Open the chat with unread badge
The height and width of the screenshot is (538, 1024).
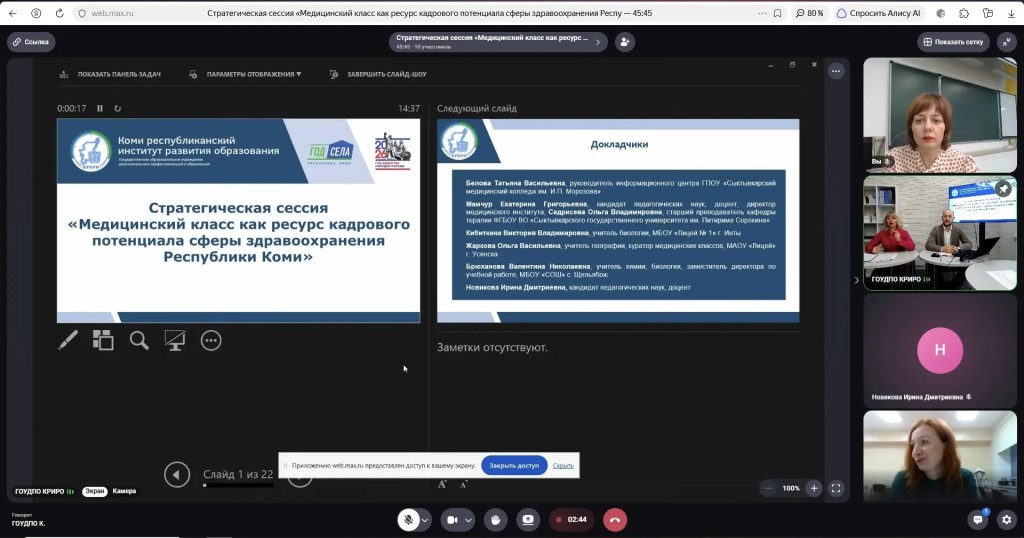tap(978, 520)
